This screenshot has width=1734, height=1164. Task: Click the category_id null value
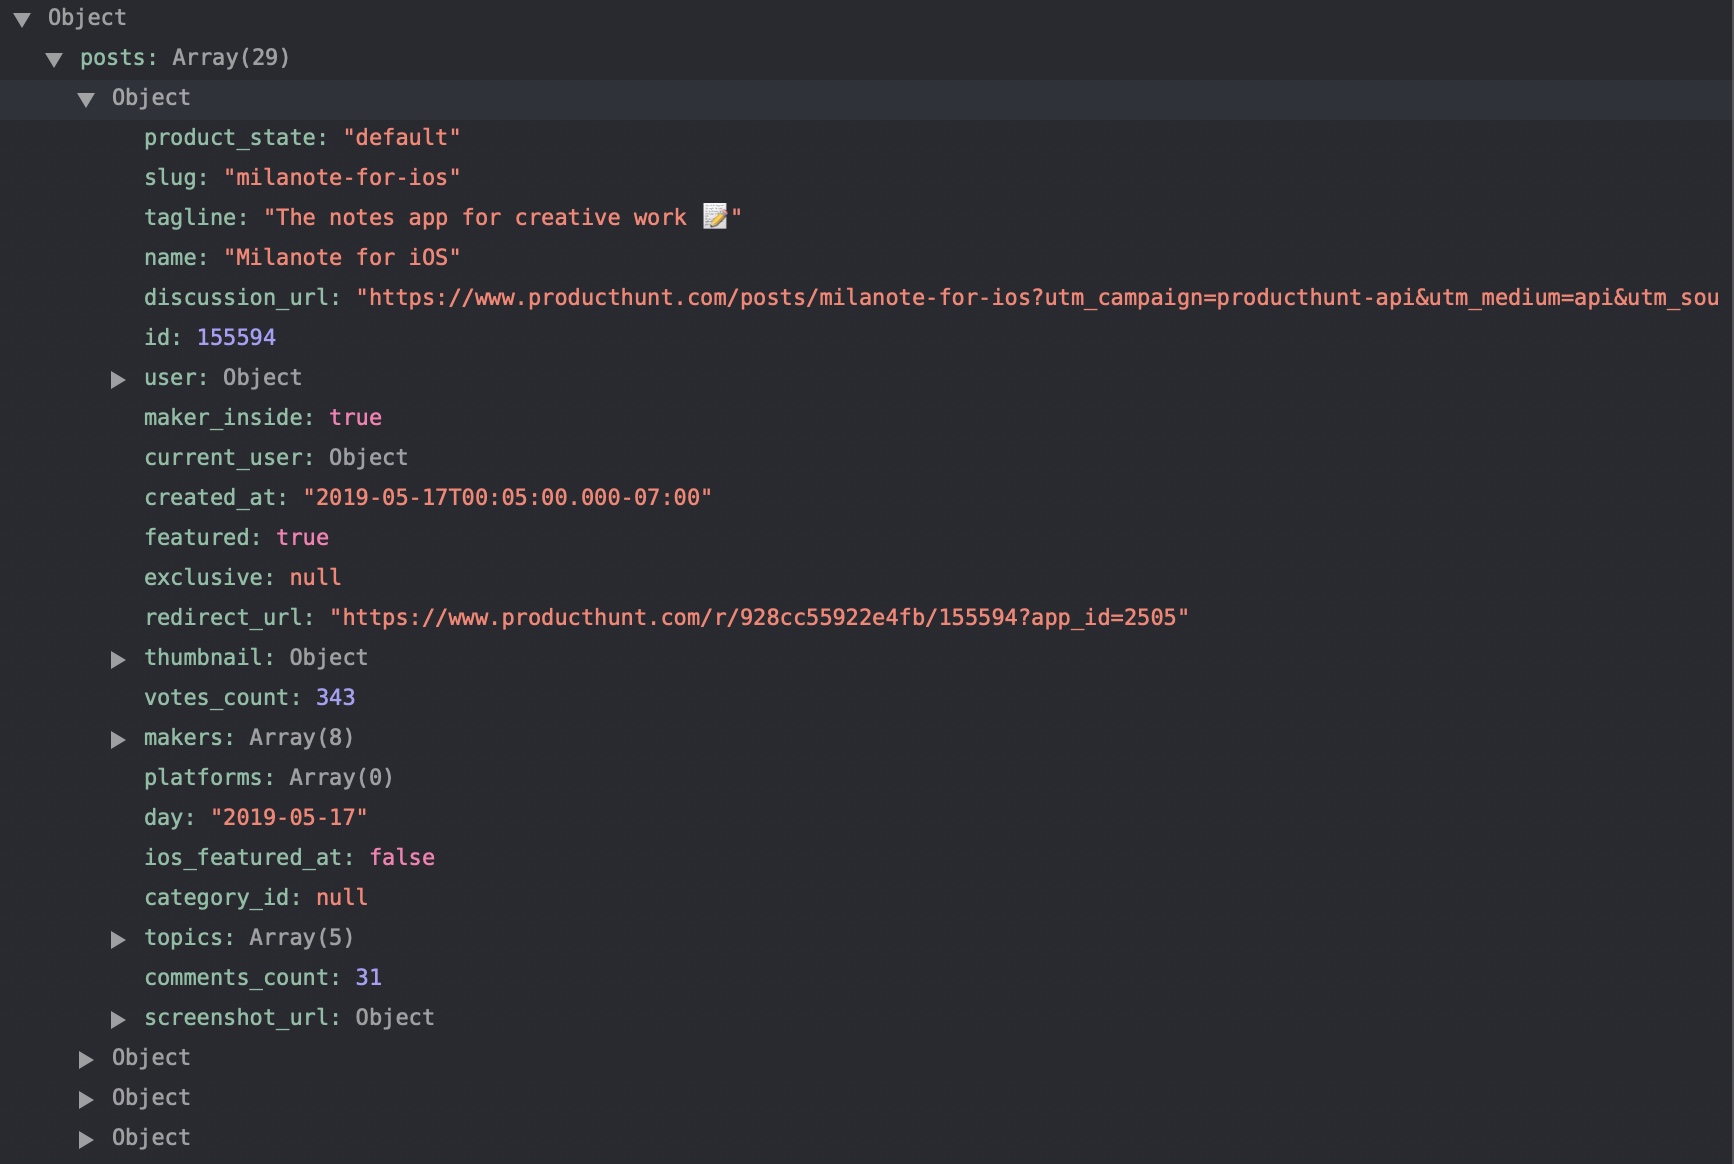click(342, 897)
